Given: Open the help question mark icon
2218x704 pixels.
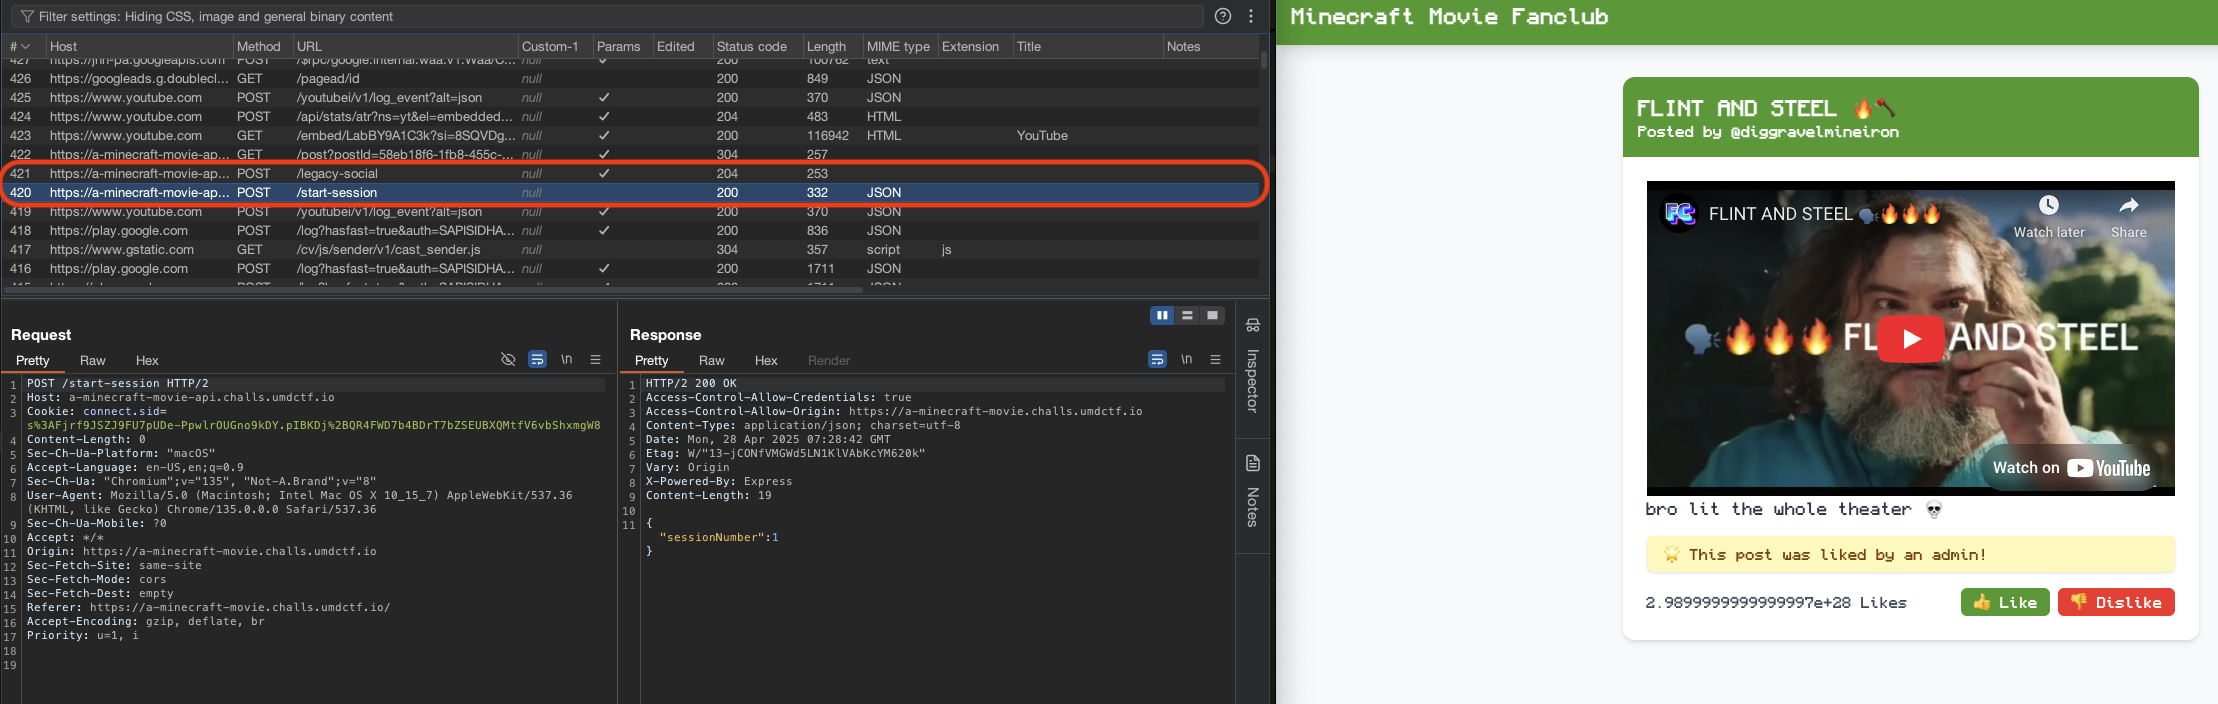Looking at the screenshot, I should pos(1223,16).
